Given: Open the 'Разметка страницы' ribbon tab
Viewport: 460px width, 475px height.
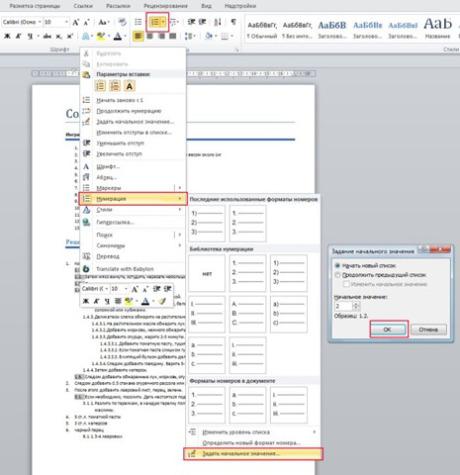Looking at the screenshot, I should coord(35,6).
